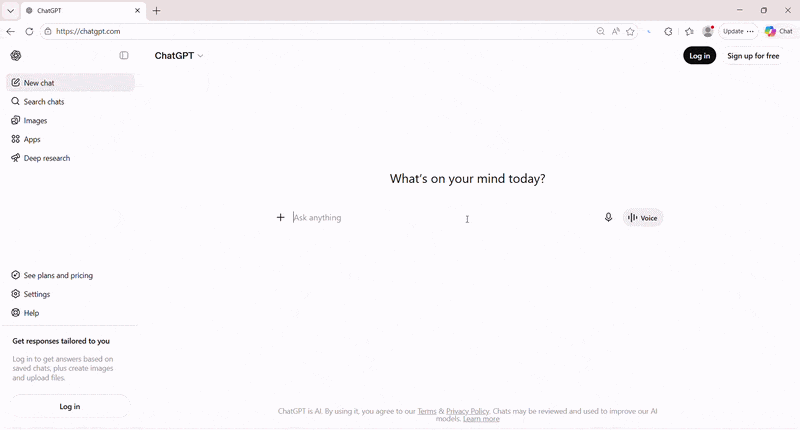Click the browser Update button

tap(738, 32)
